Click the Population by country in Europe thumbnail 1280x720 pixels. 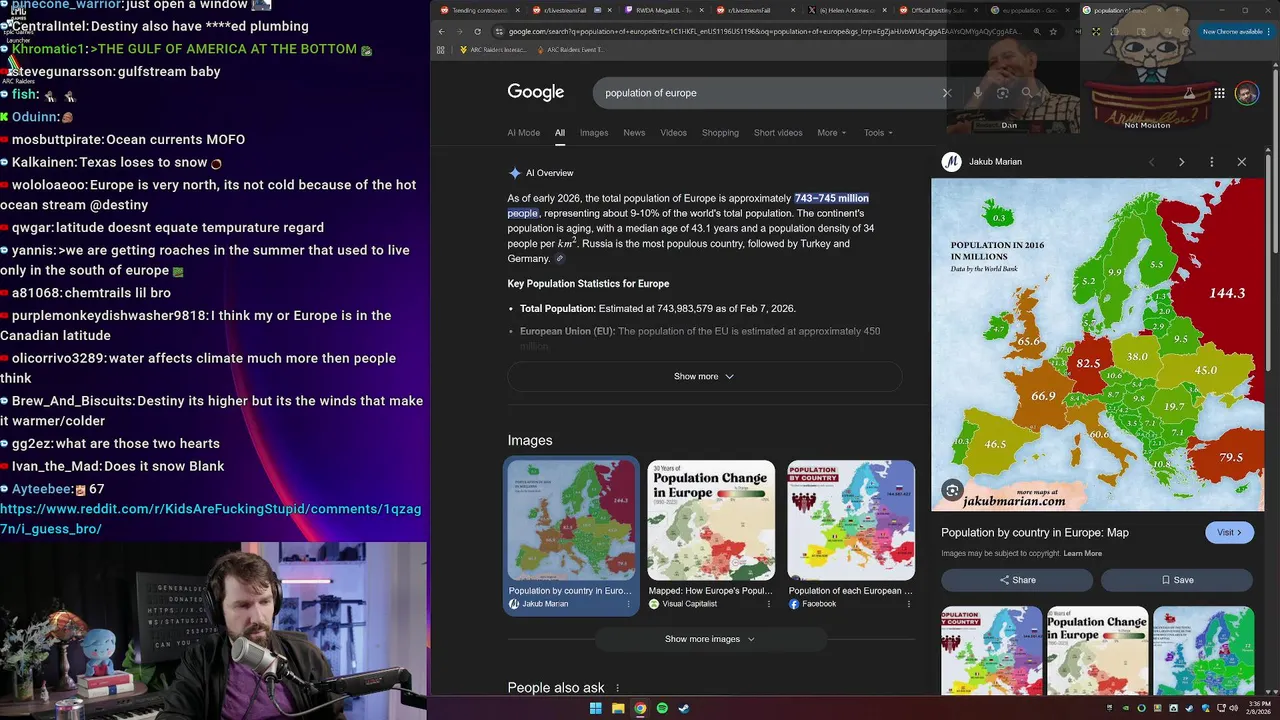tap(571, 521)
